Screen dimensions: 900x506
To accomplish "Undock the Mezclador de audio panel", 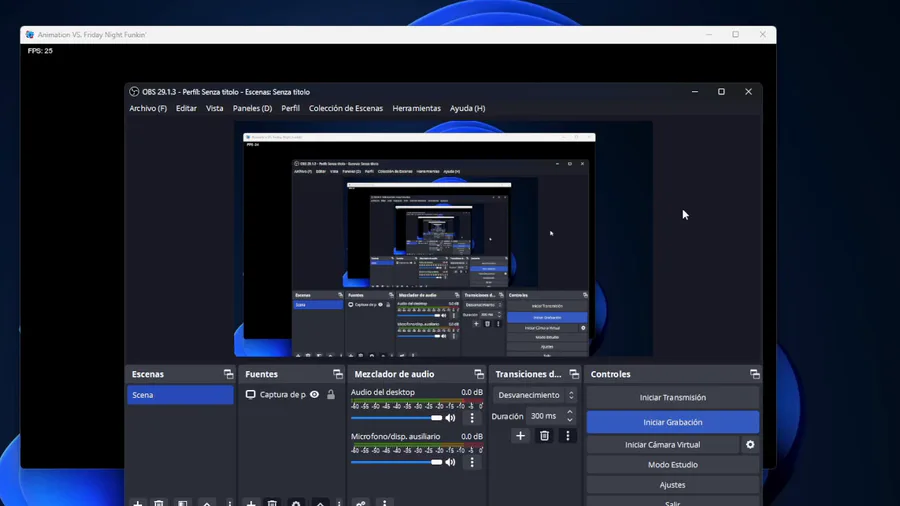I will (479, 374).
